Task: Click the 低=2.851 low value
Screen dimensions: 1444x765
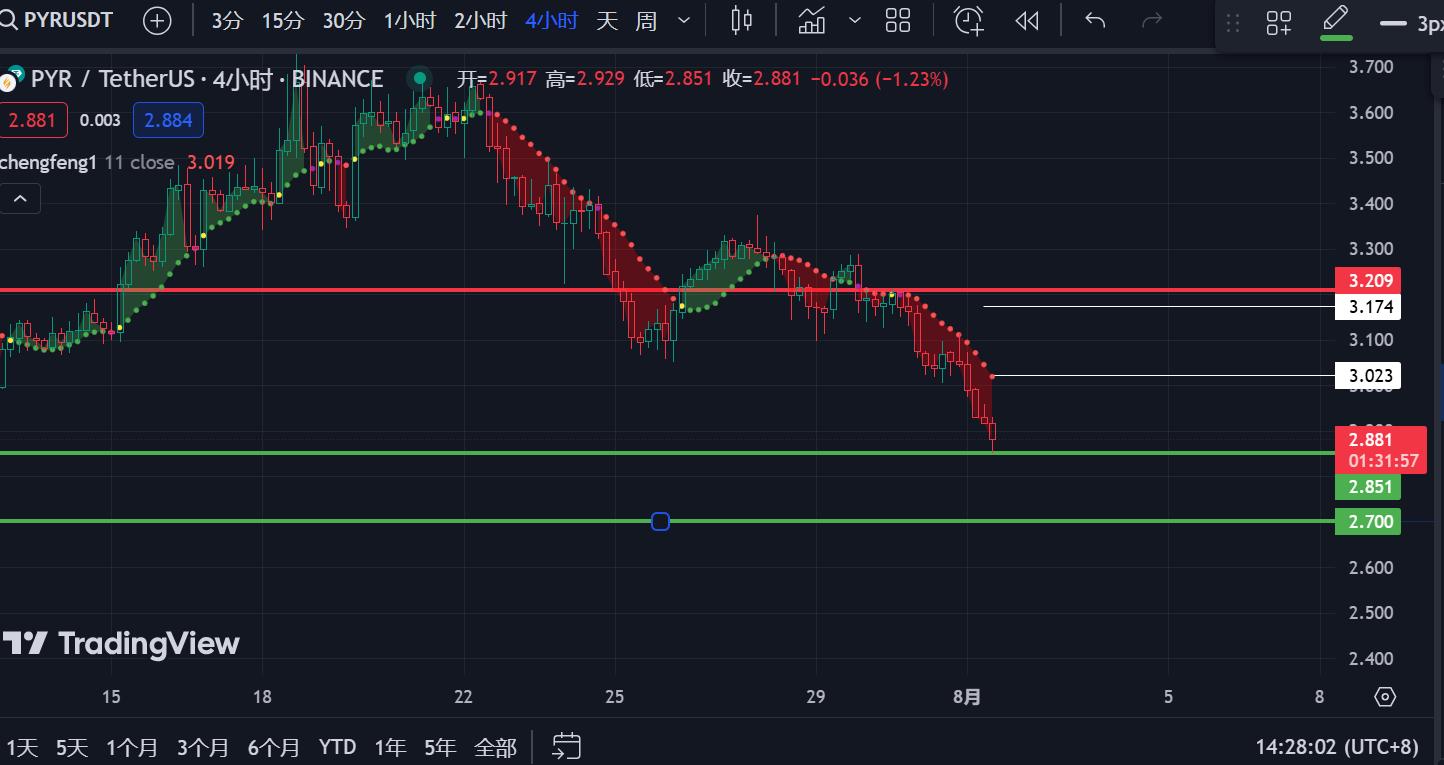Action: tap(675, 79)
